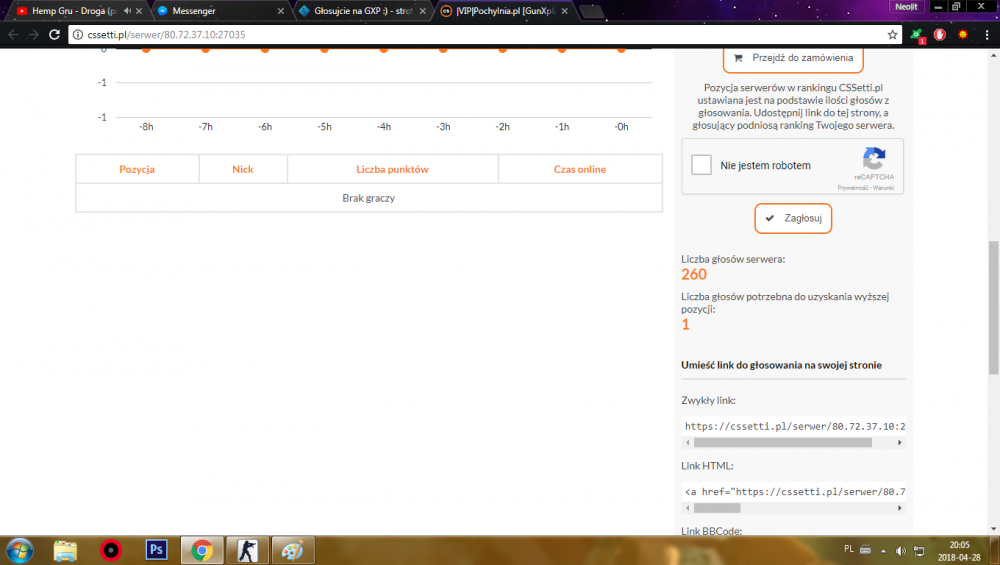The height and width of the screenshot is (565, 1000).
Task: Tick the 'Nie jestem robotem' reCAPTCHA checkbox
Action: point(702,166)
